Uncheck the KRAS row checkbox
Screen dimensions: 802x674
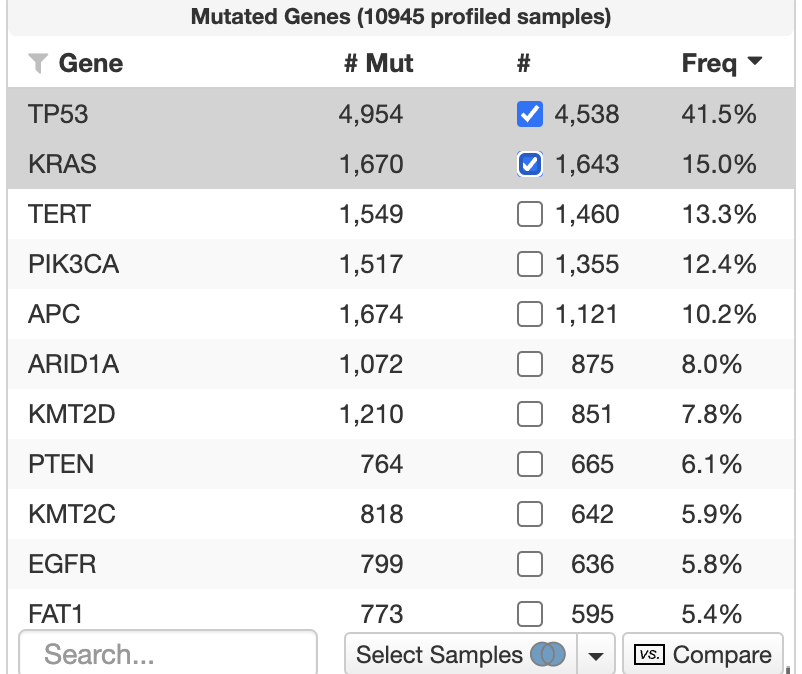(529, 164)
